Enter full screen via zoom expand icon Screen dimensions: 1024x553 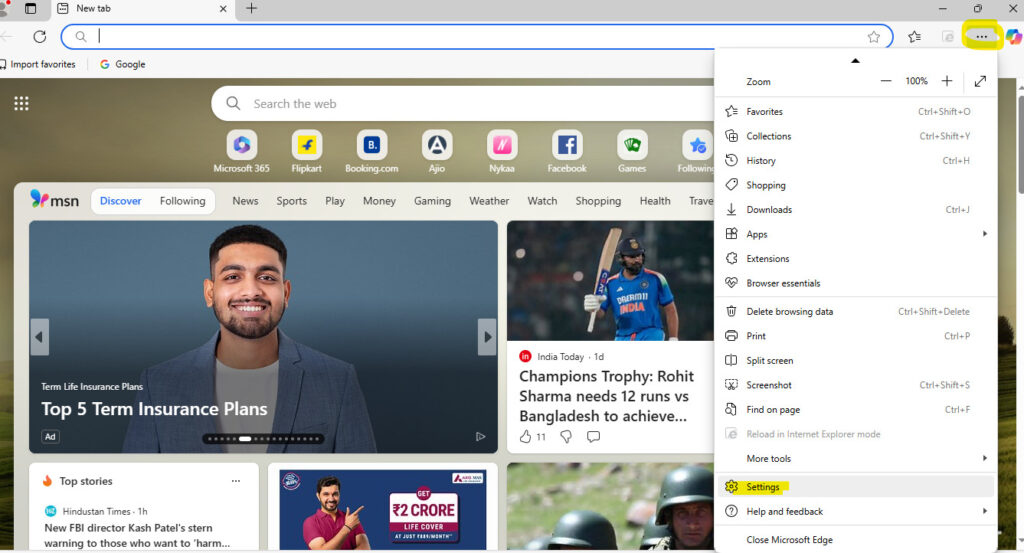tap(980, 81)
